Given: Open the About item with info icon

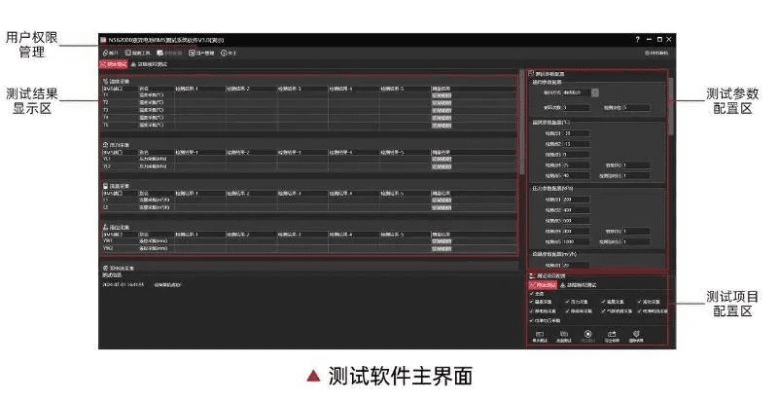Looking at the screenshot, I should click(228, 53).
